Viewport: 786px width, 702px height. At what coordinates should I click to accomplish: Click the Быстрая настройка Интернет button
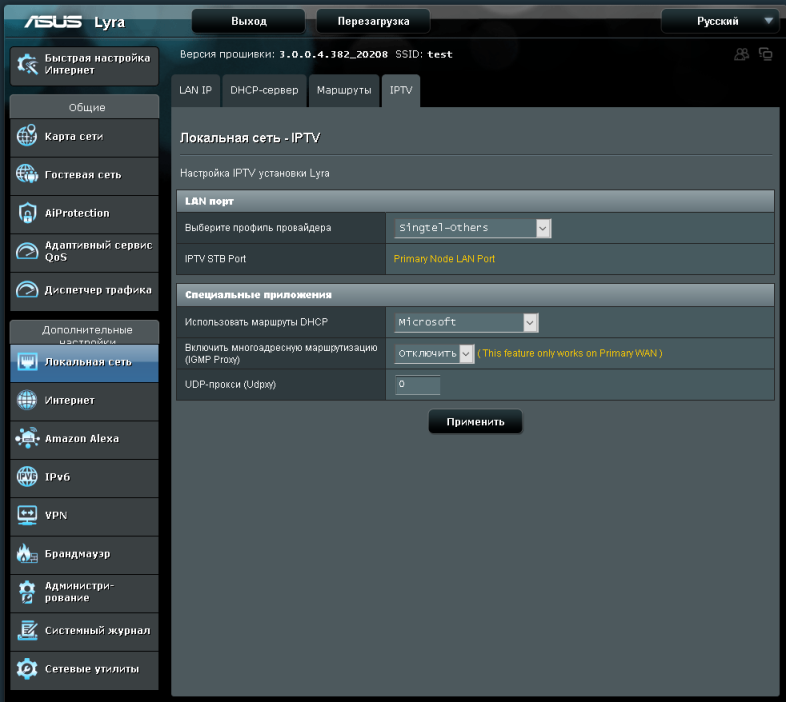click(x=84, y=65)
